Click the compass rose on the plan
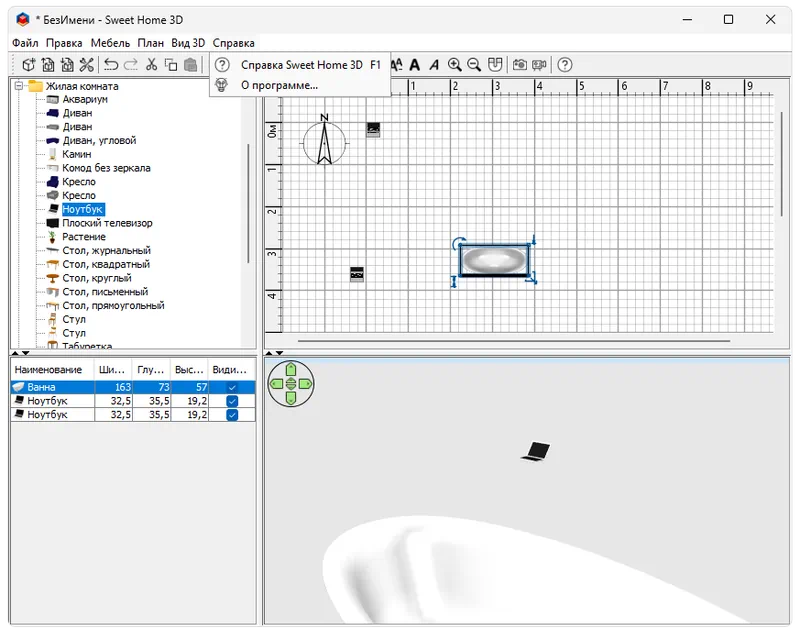 click(324, 141)
